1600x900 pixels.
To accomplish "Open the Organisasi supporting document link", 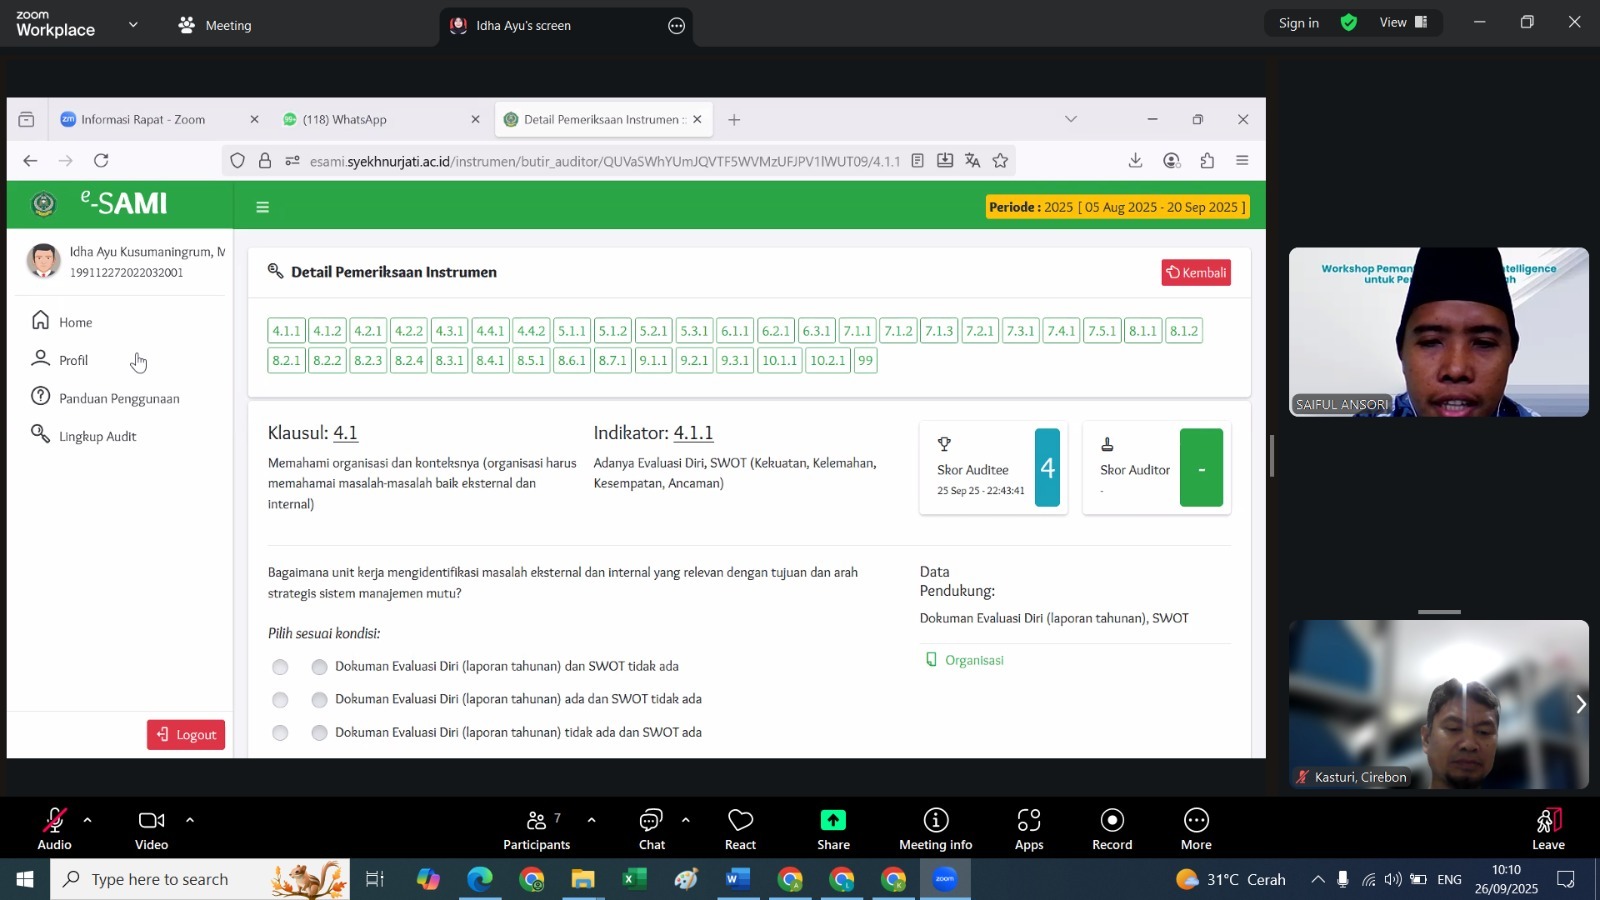I will click(x=973, y=660).
